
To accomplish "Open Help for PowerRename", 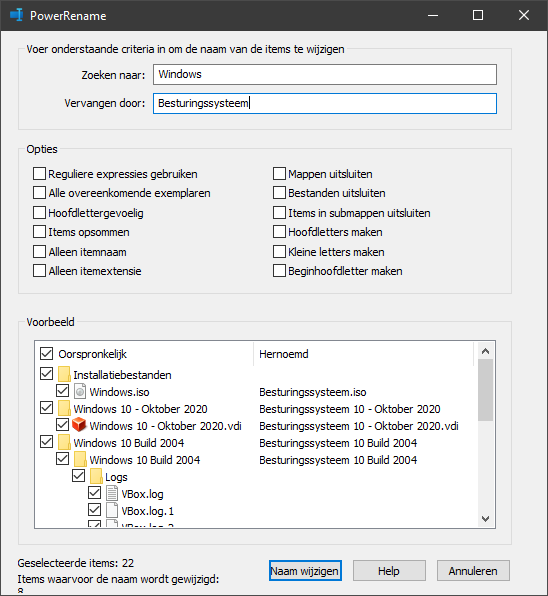I will tap(389, 571).
